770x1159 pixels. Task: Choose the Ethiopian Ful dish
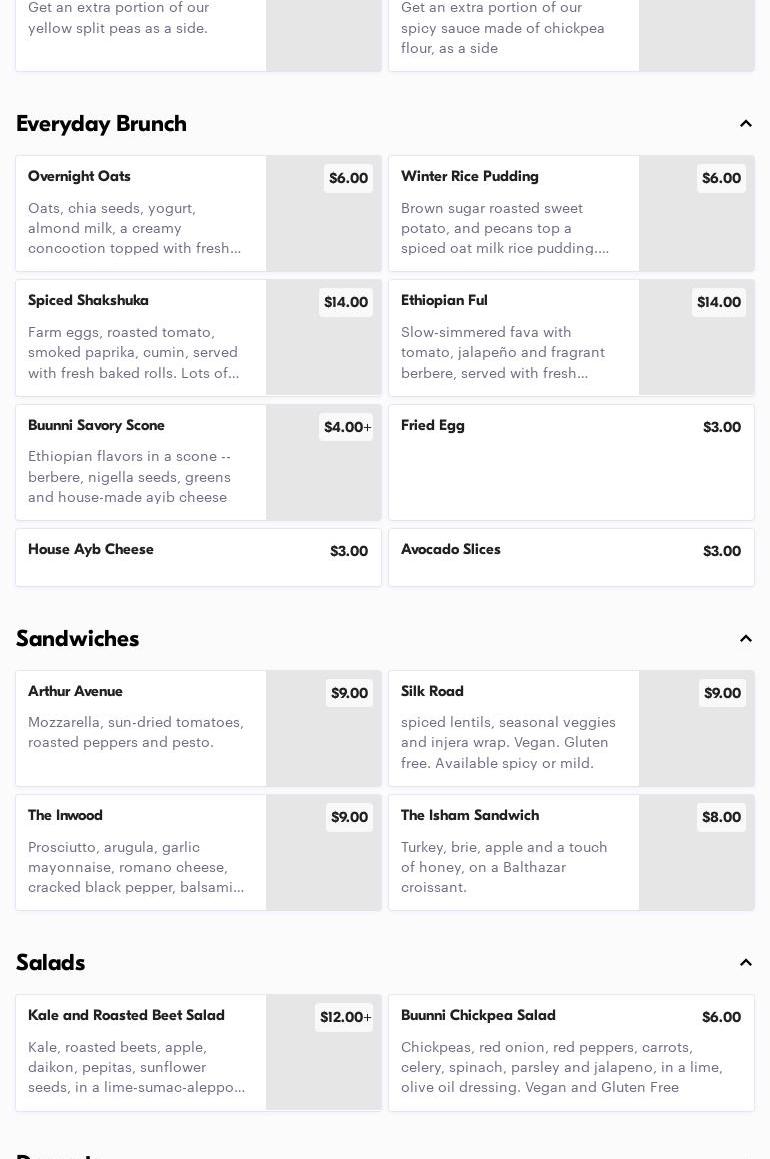[571, 338]
